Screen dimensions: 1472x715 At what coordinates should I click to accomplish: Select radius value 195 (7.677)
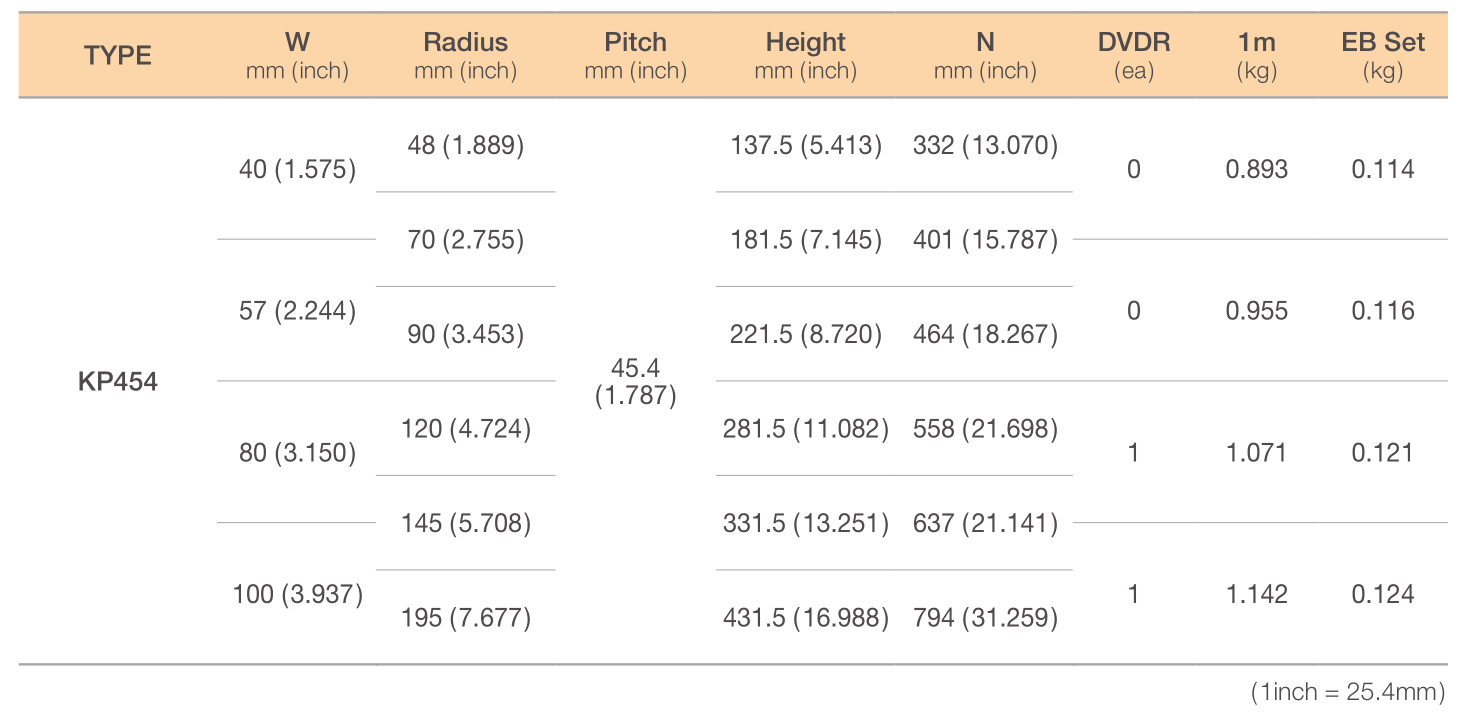466,618
